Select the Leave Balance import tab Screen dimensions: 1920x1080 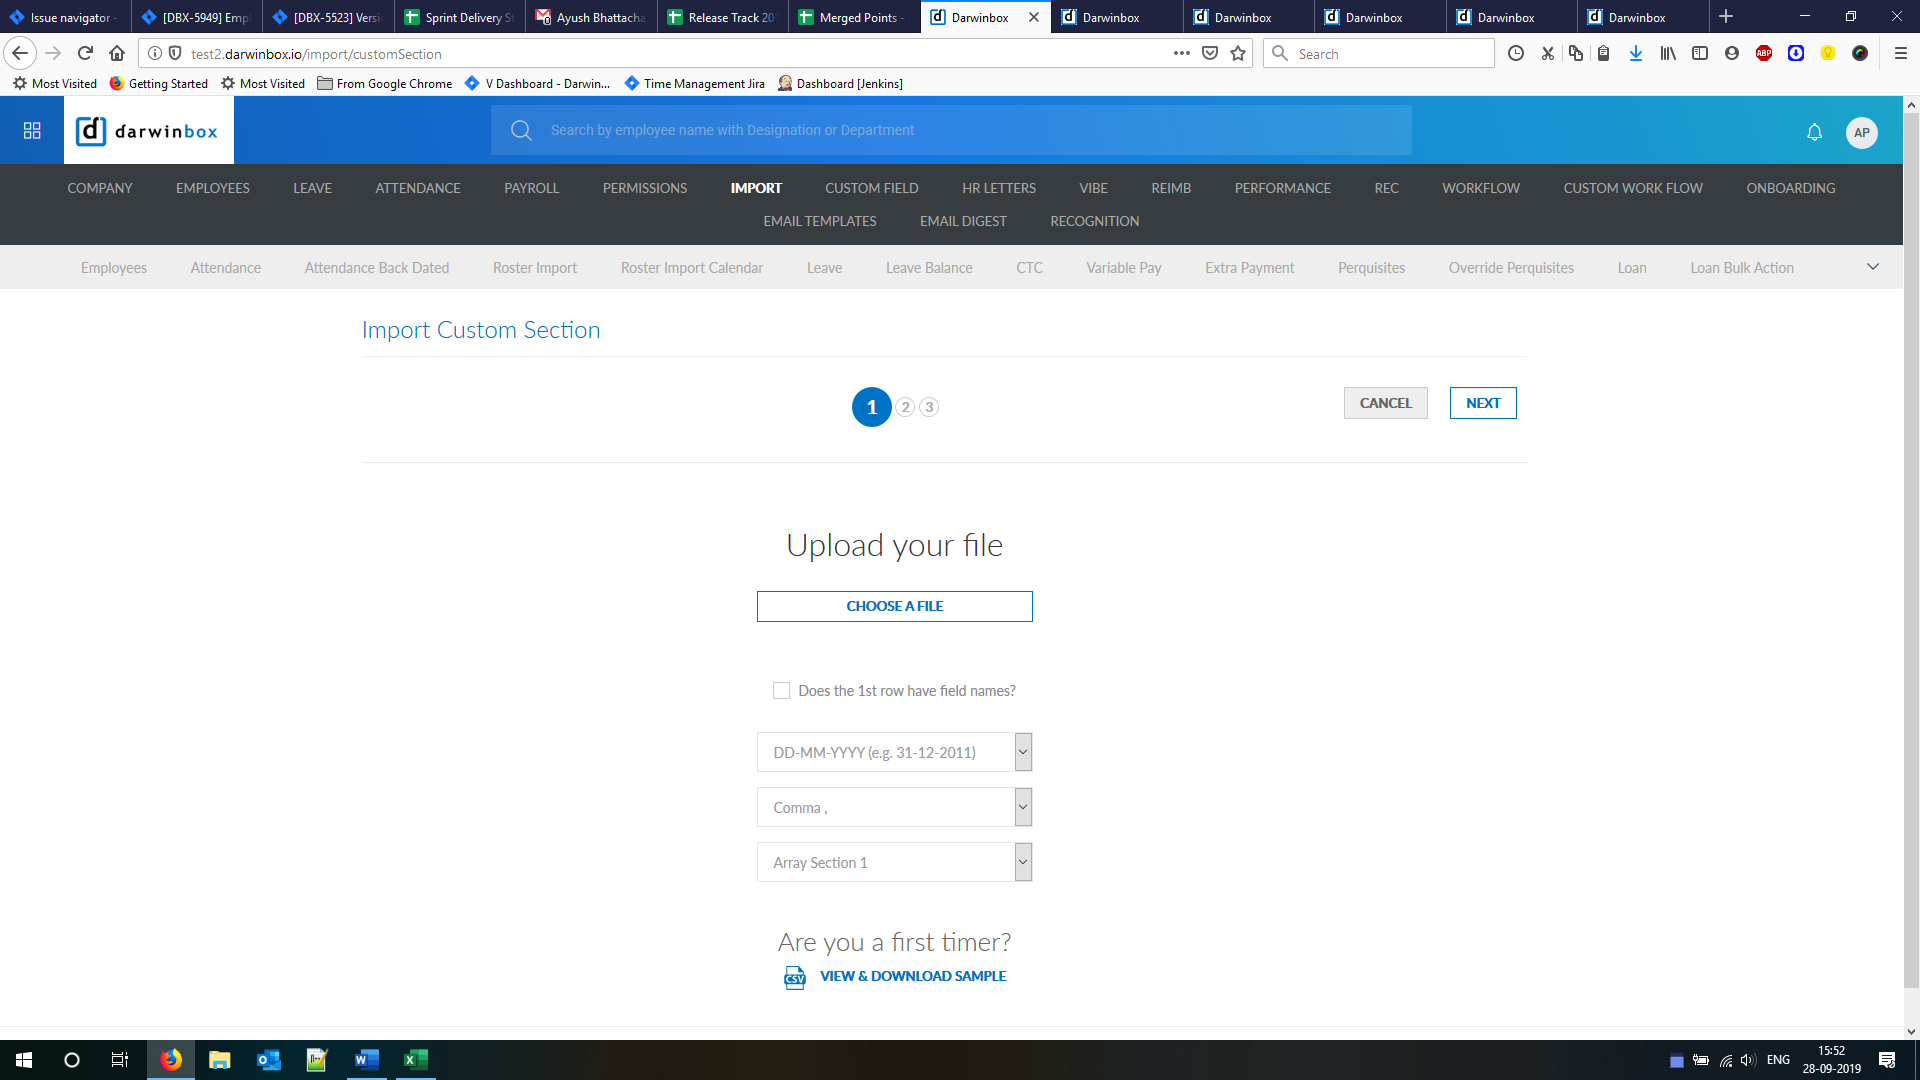click(928, 268)
